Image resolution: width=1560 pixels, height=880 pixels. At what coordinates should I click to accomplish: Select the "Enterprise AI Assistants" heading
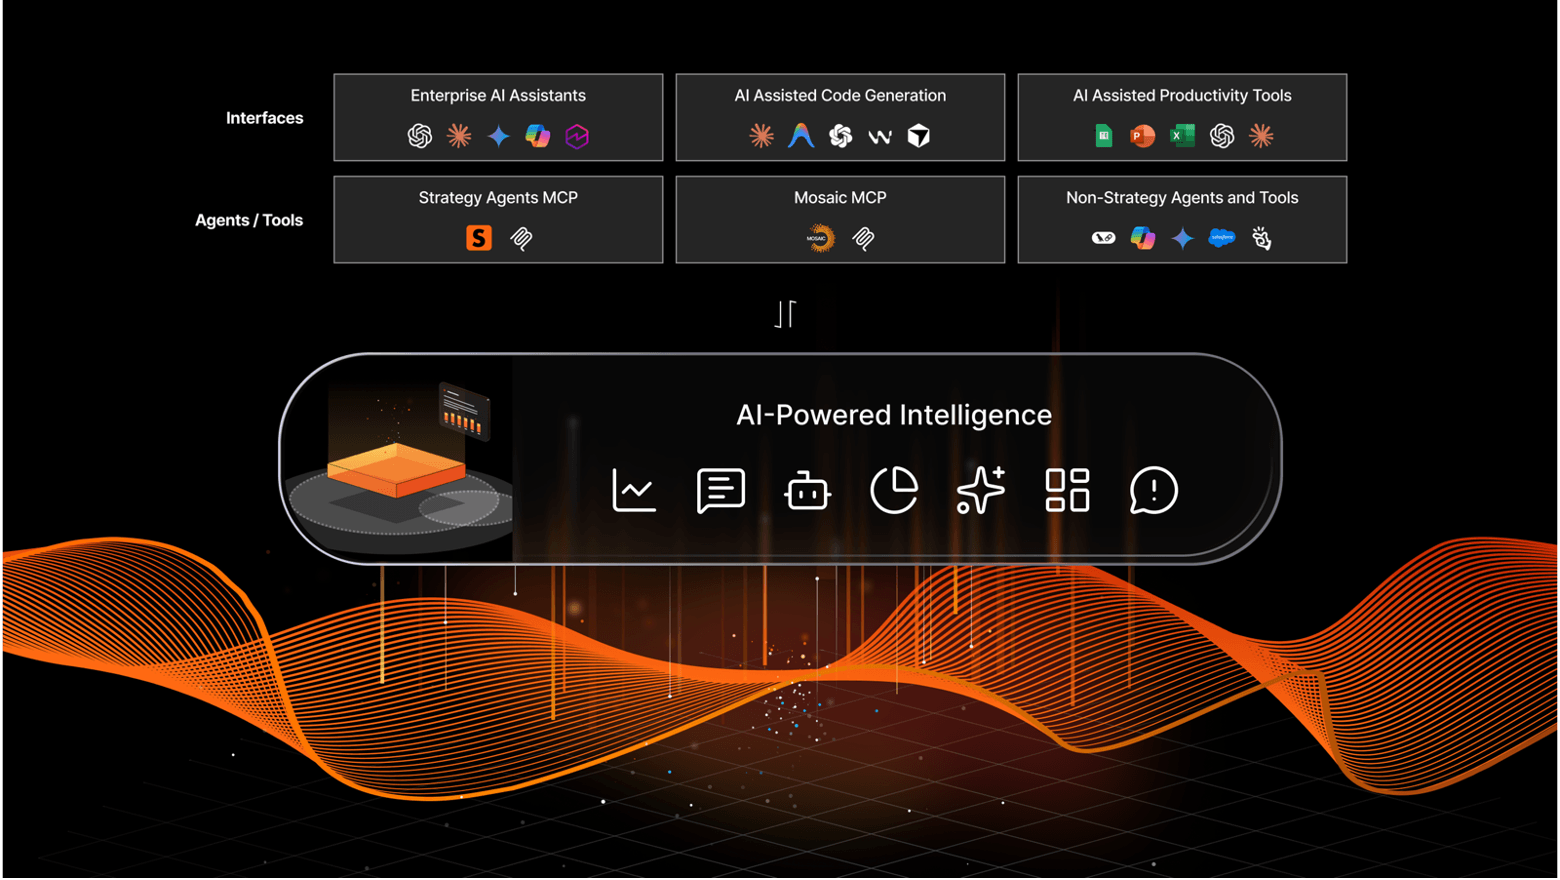tap(498, 96)
